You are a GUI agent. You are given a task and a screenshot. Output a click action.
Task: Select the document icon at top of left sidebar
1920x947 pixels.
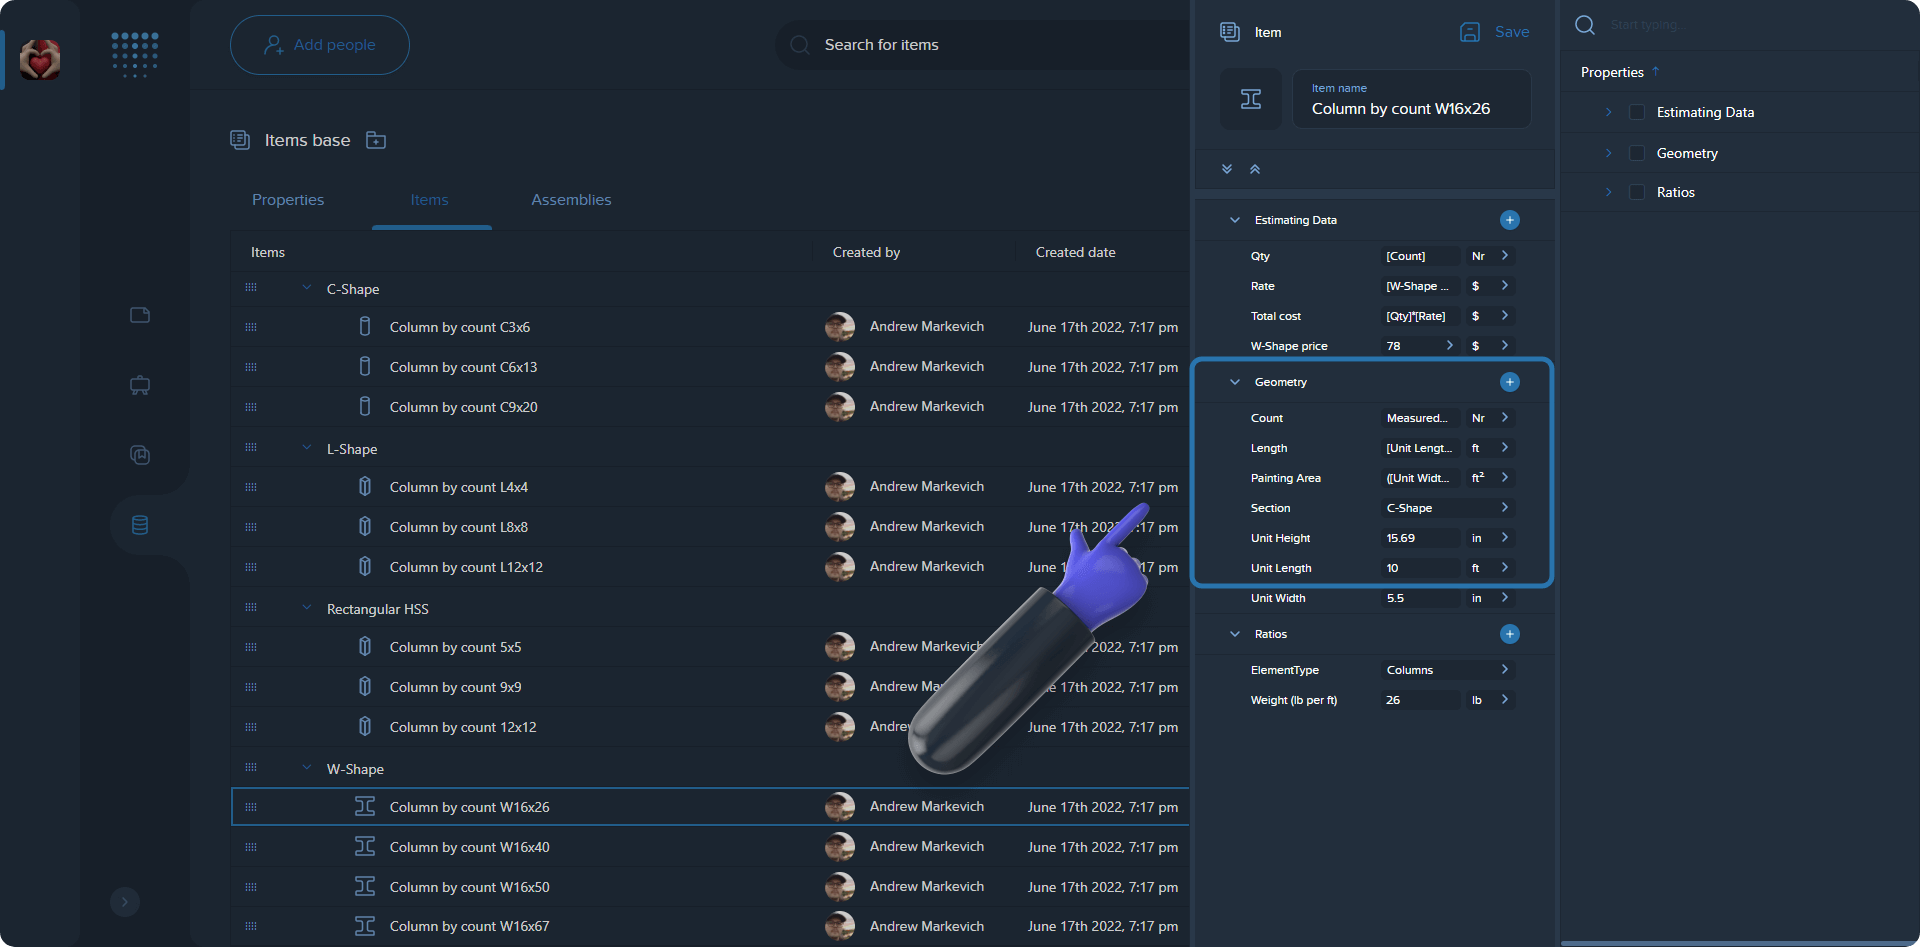[x=139, y=314]
